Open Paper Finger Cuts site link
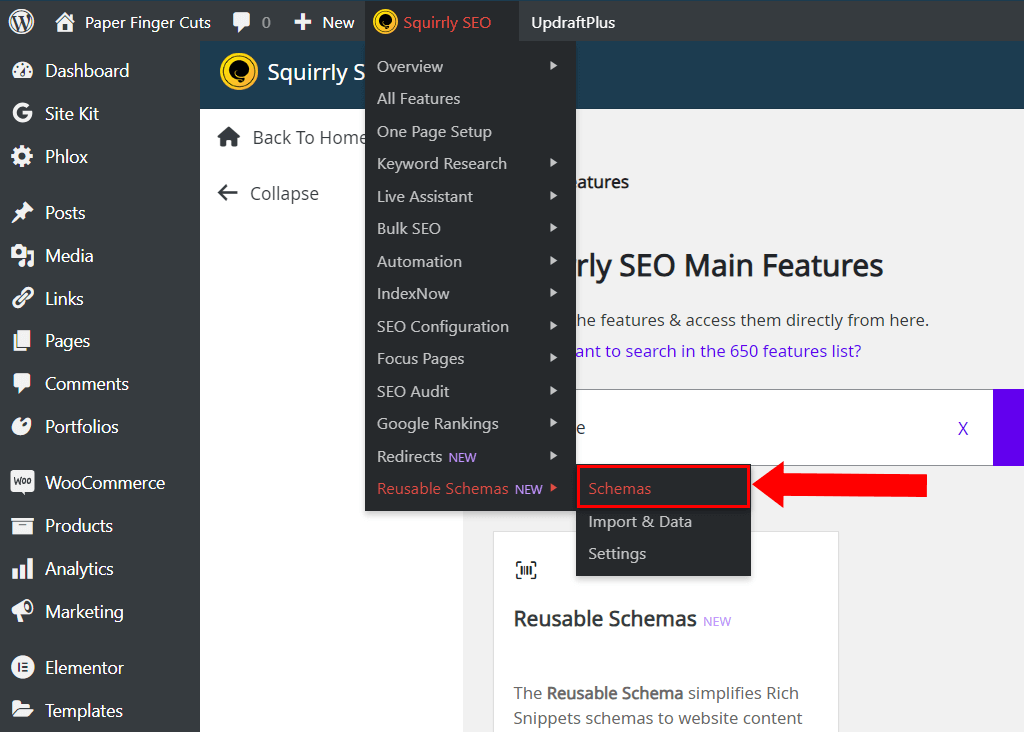The height and width of the screenshot is (732, 1024). tap(148, 22)
